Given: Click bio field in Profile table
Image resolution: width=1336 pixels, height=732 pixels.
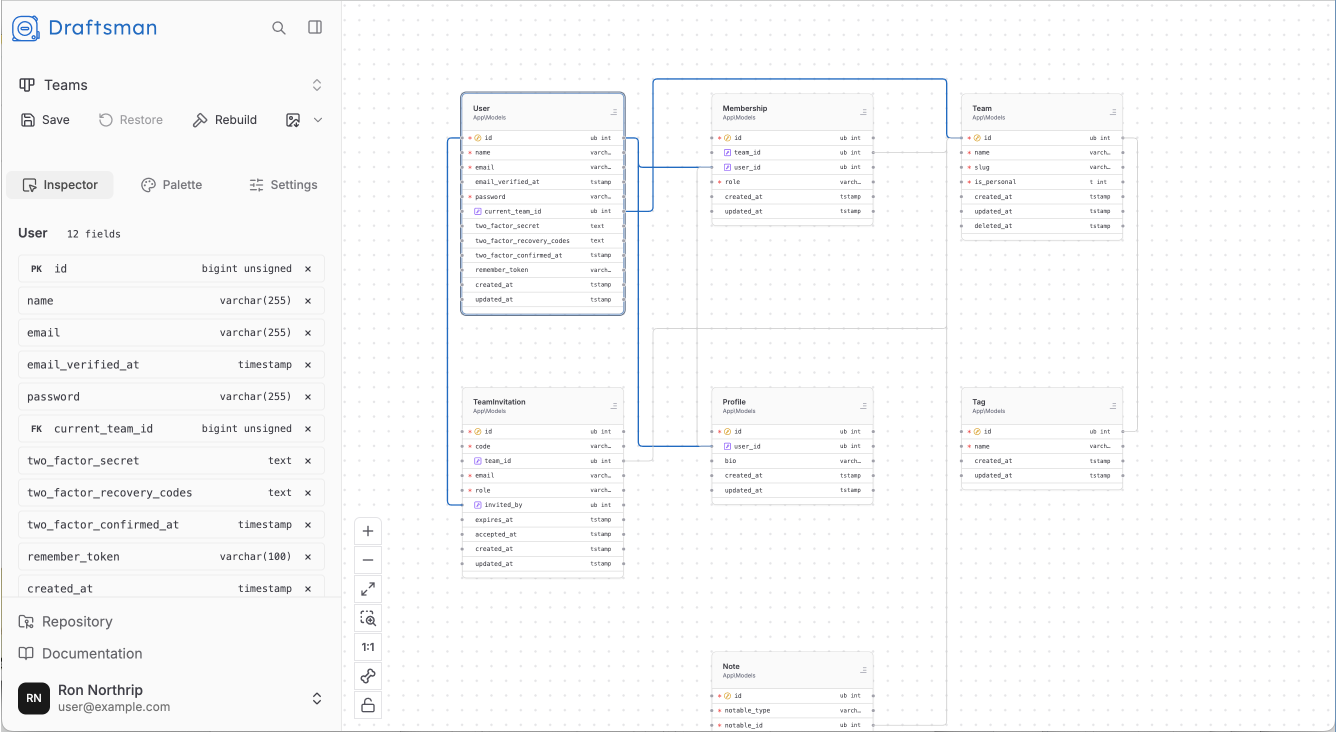Looking at the screenshot, I should coord(792,461).
